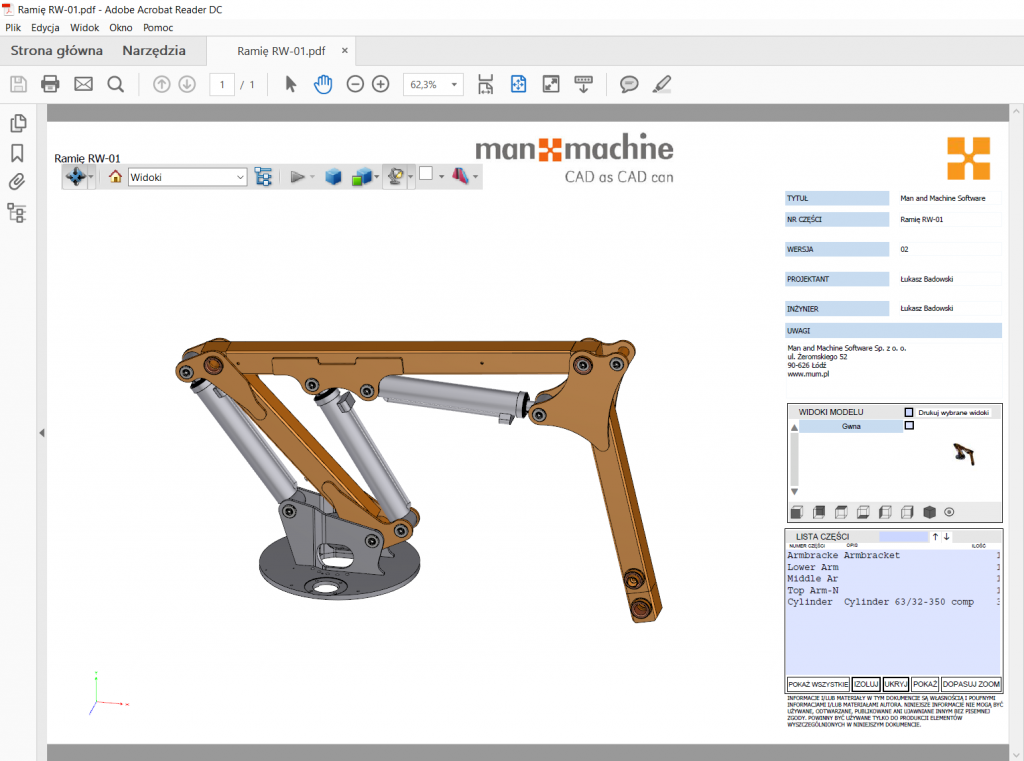Click the zoom in plus icon
This screenshot has width=1024, height=761.
[x=380, y=85]
